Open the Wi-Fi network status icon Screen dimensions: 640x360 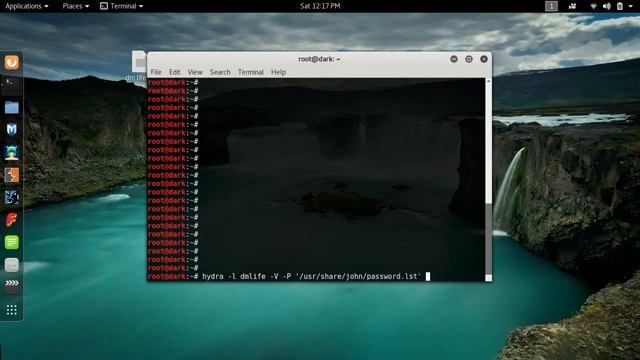click(593, 6)
